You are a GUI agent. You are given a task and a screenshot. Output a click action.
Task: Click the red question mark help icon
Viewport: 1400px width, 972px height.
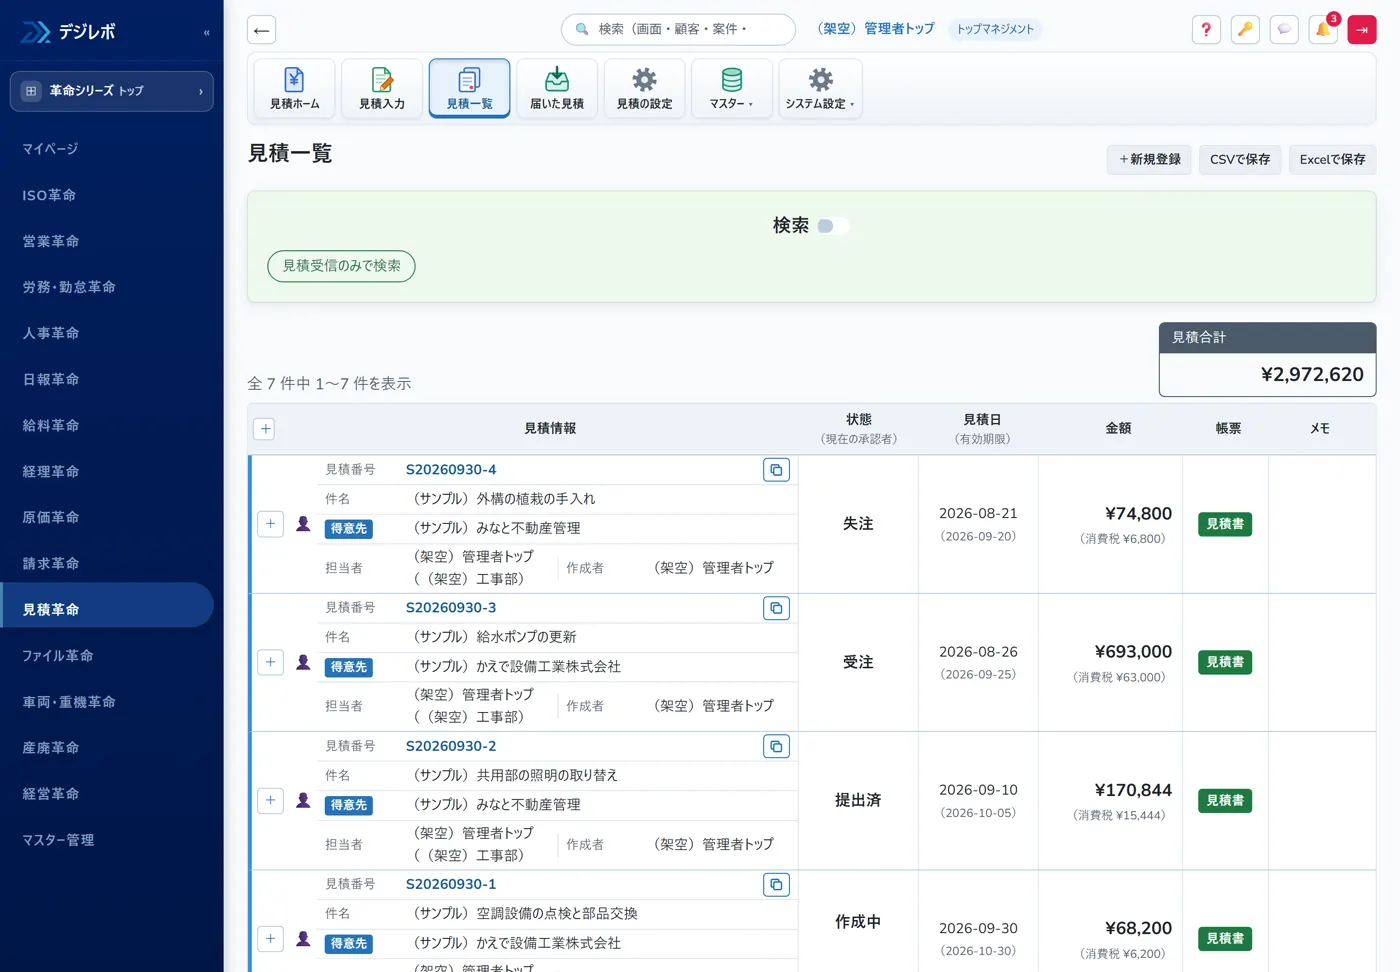[x=1206, y=30]
